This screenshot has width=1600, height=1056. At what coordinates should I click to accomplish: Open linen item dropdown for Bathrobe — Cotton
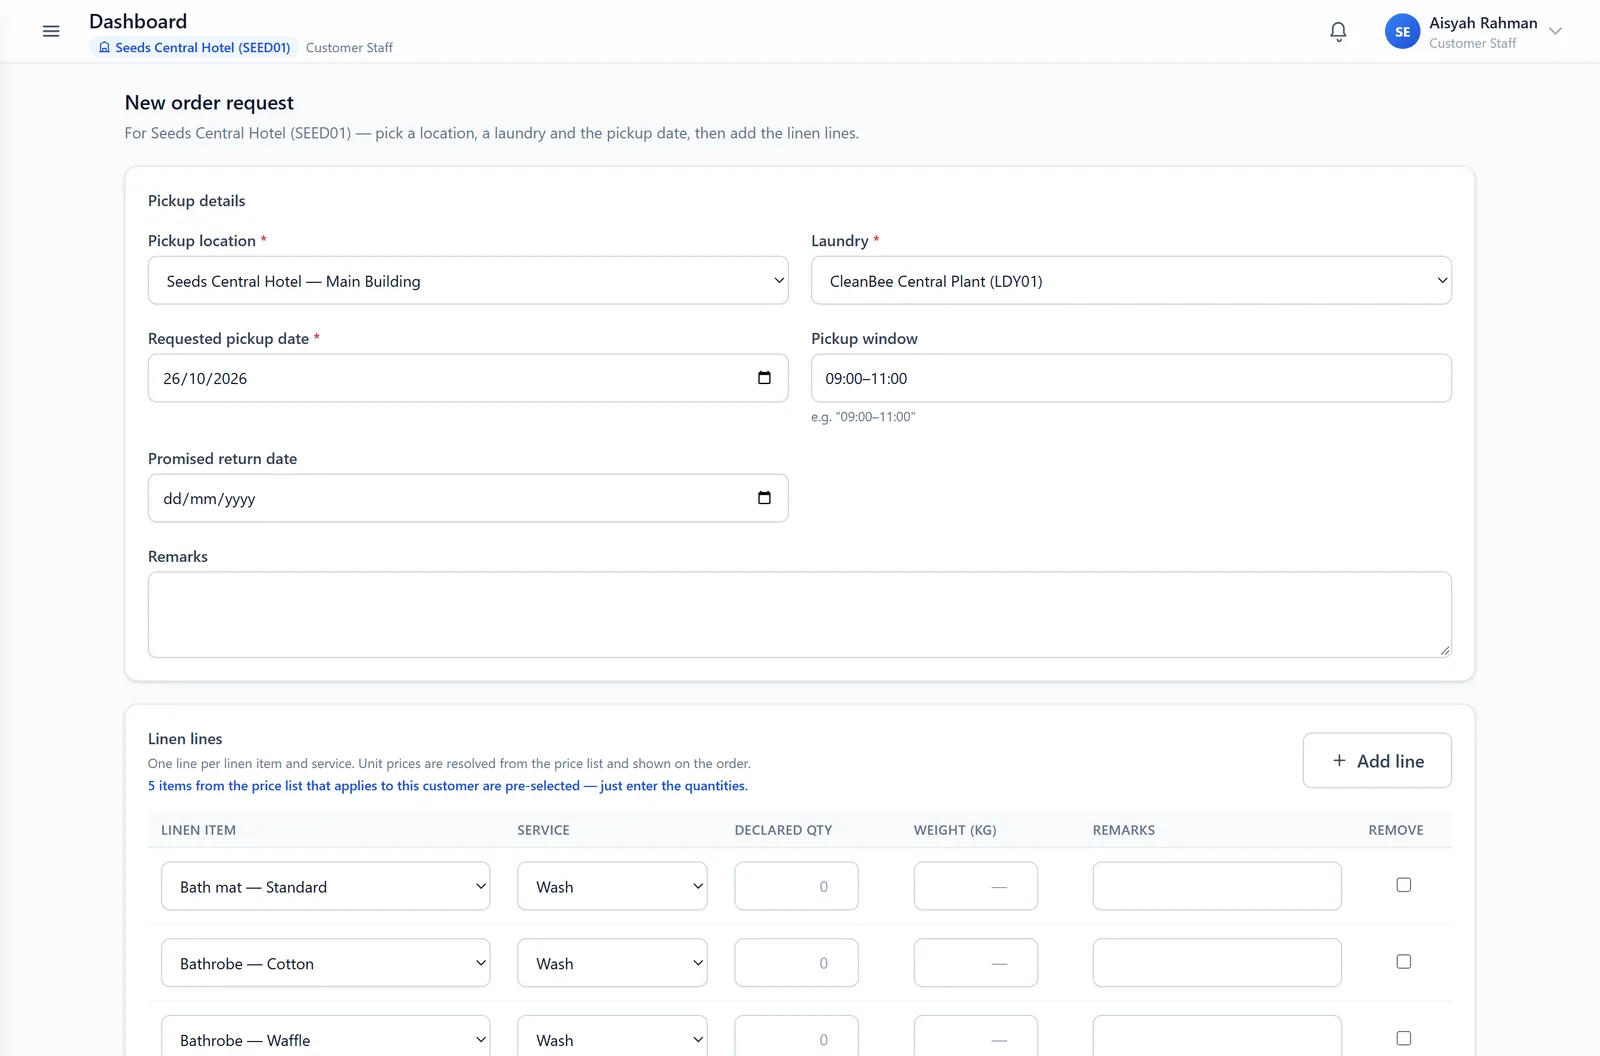(325, 964)
